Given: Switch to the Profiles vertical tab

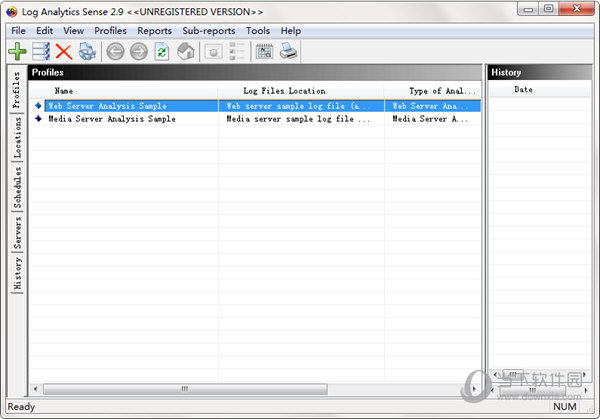Looking at the screenshot, I should [x=17, y=90].
